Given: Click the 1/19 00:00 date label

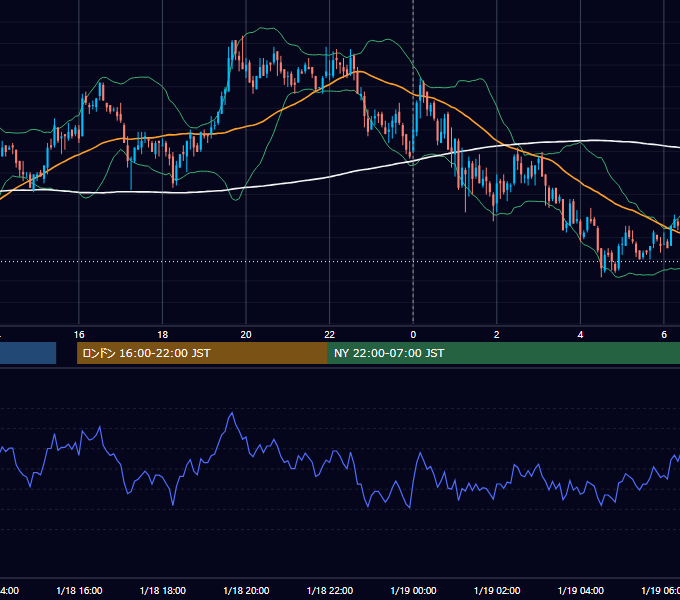Looking at the screenshot, I should tap(413, 590).
